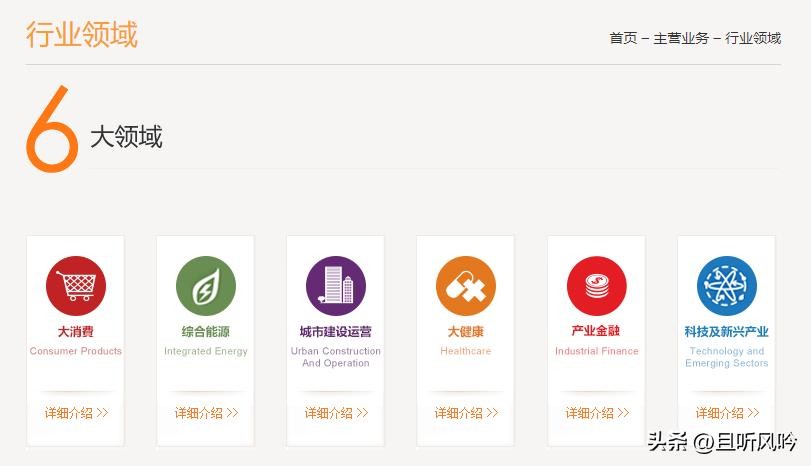
Task: Click 主营业务 breadcrumb item
Action: coord(681,38)
